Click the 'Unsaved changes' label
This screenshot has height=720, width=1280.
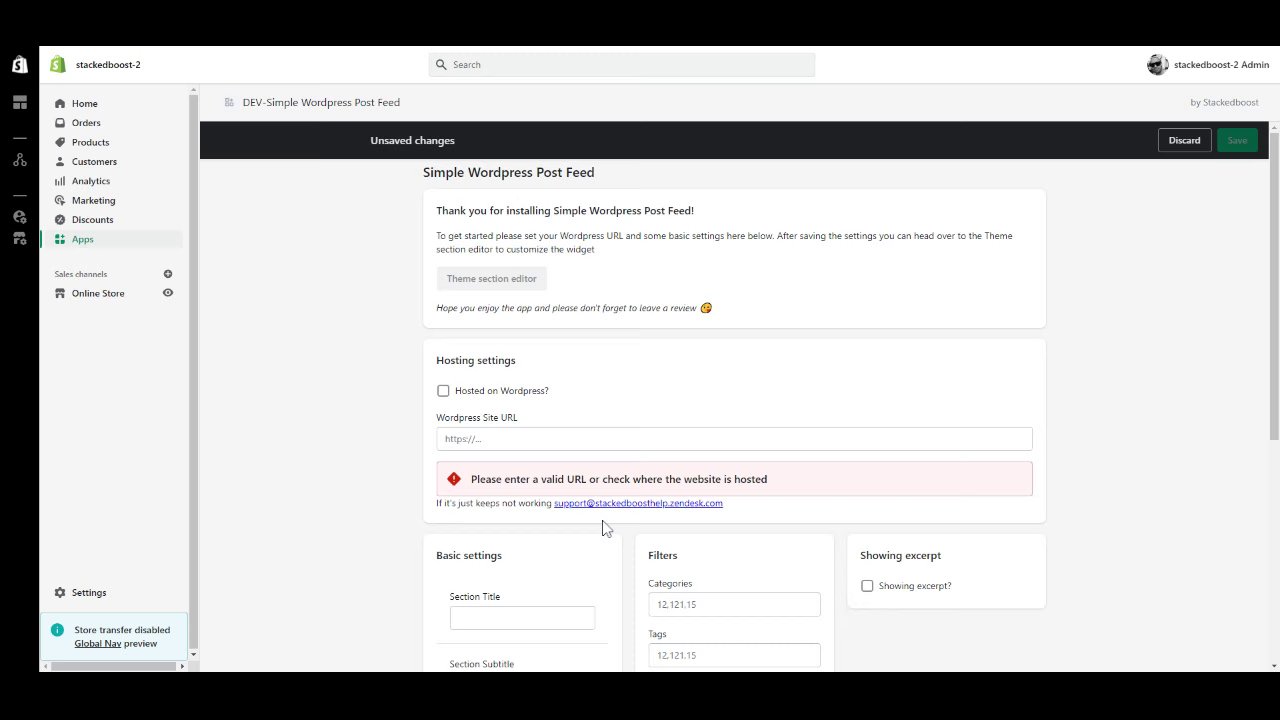(412, 141)
